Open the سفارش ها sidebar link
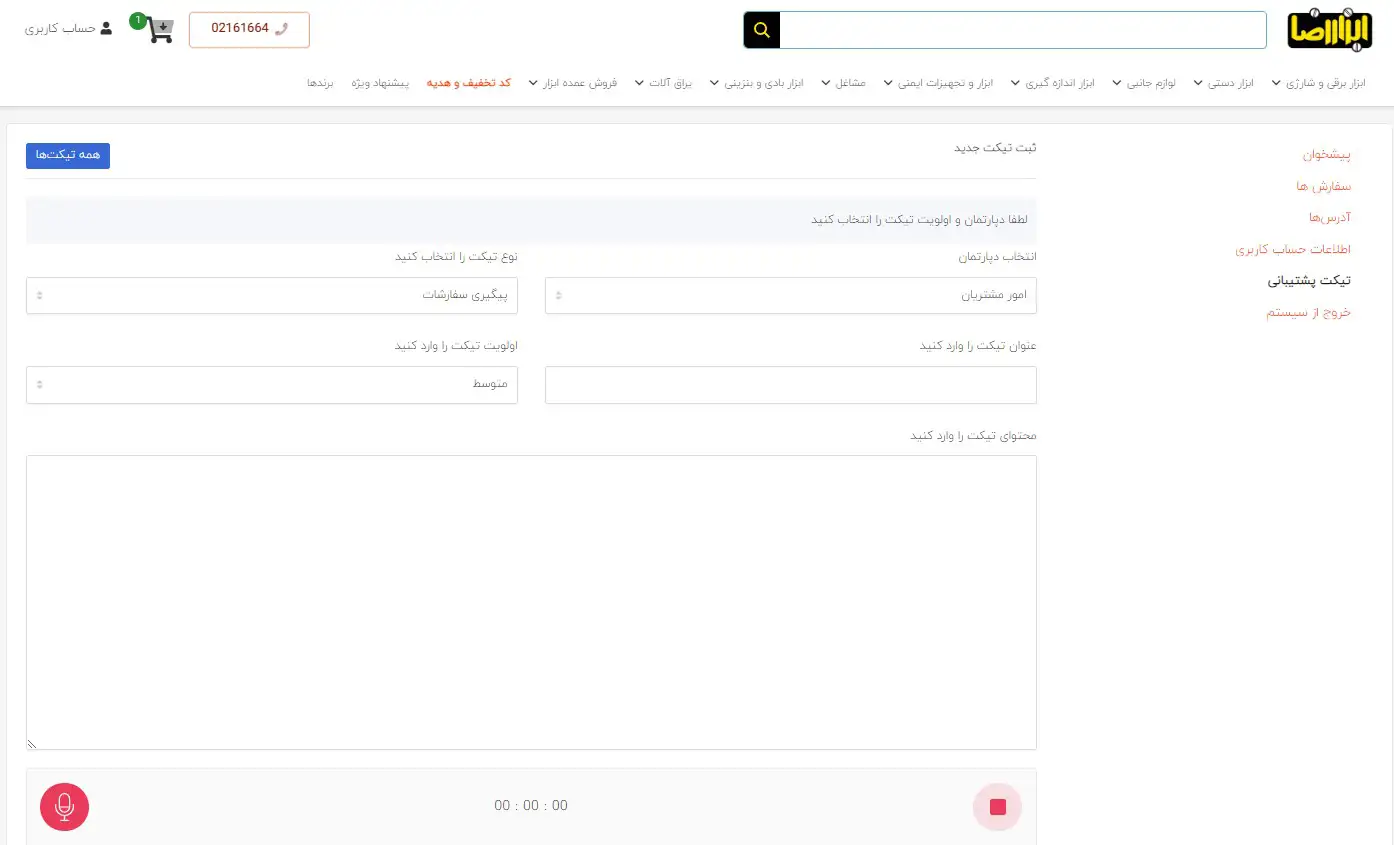 click(x=1324, y=186)
